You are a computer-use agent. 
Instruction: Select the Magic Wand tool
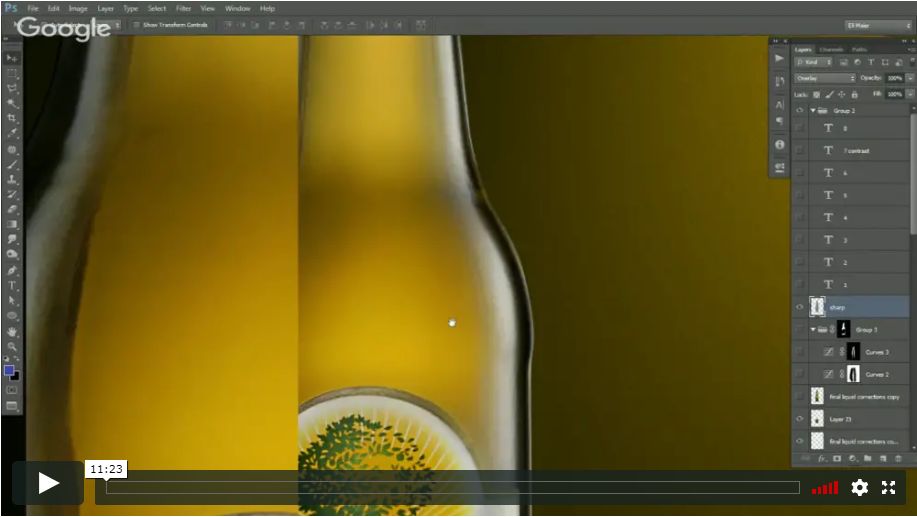(x=12, y=104)
